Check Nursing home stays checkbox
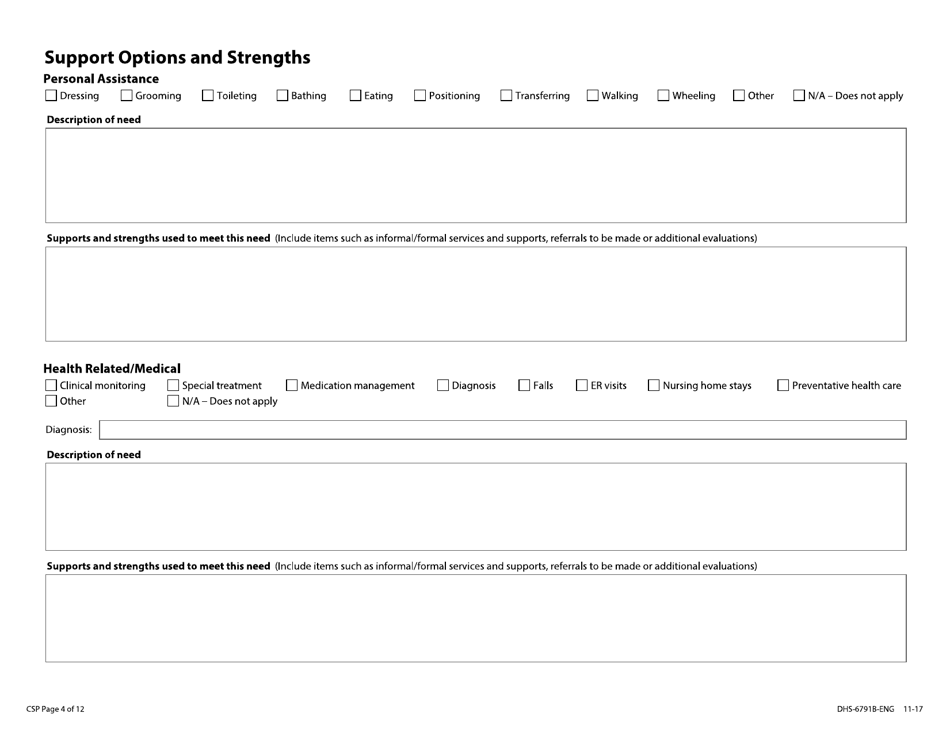 (x=653, y=384)
